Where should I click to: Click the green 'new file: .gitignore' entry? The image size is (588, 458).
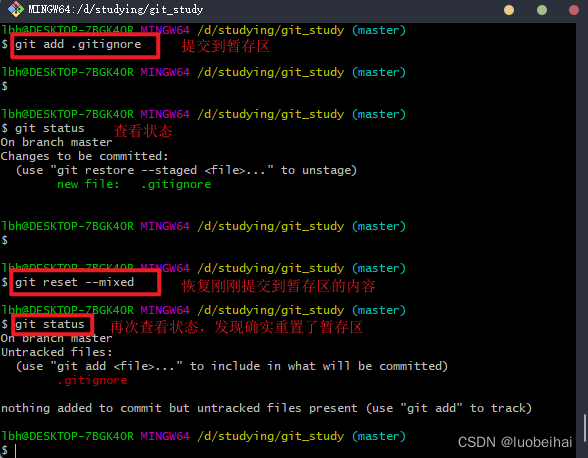tap(134, 184)
